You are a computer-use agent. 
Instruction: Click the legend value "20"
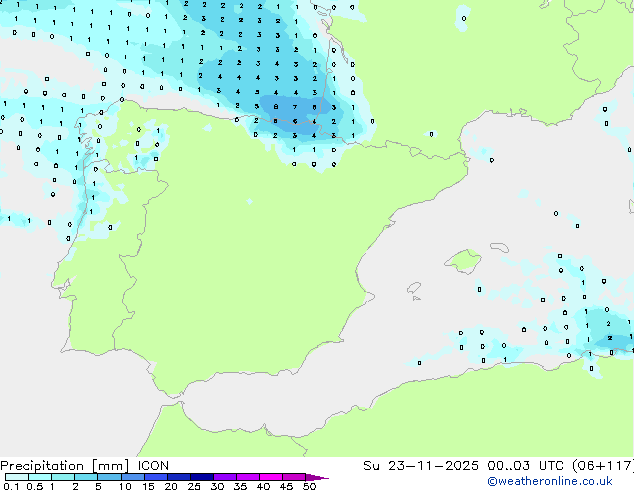(x=171, y=486)
